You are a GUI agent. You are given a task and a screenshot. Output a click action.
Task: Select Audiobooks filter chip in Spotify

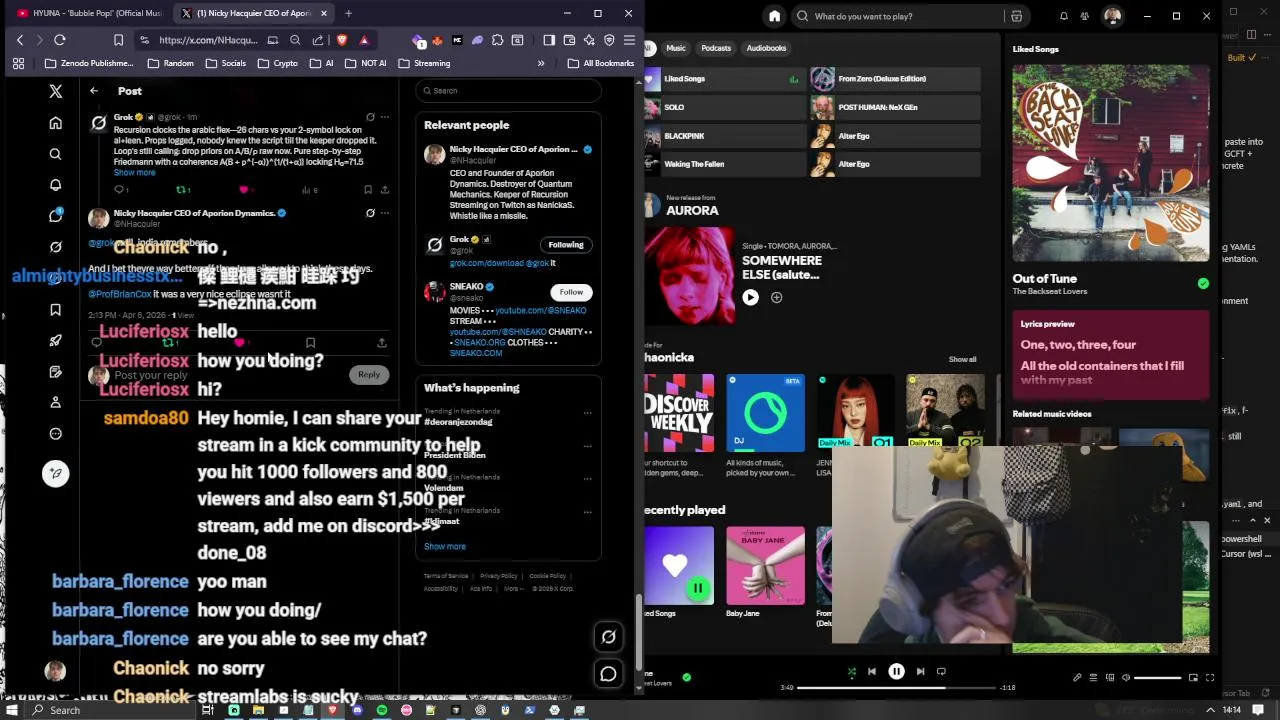767,48
